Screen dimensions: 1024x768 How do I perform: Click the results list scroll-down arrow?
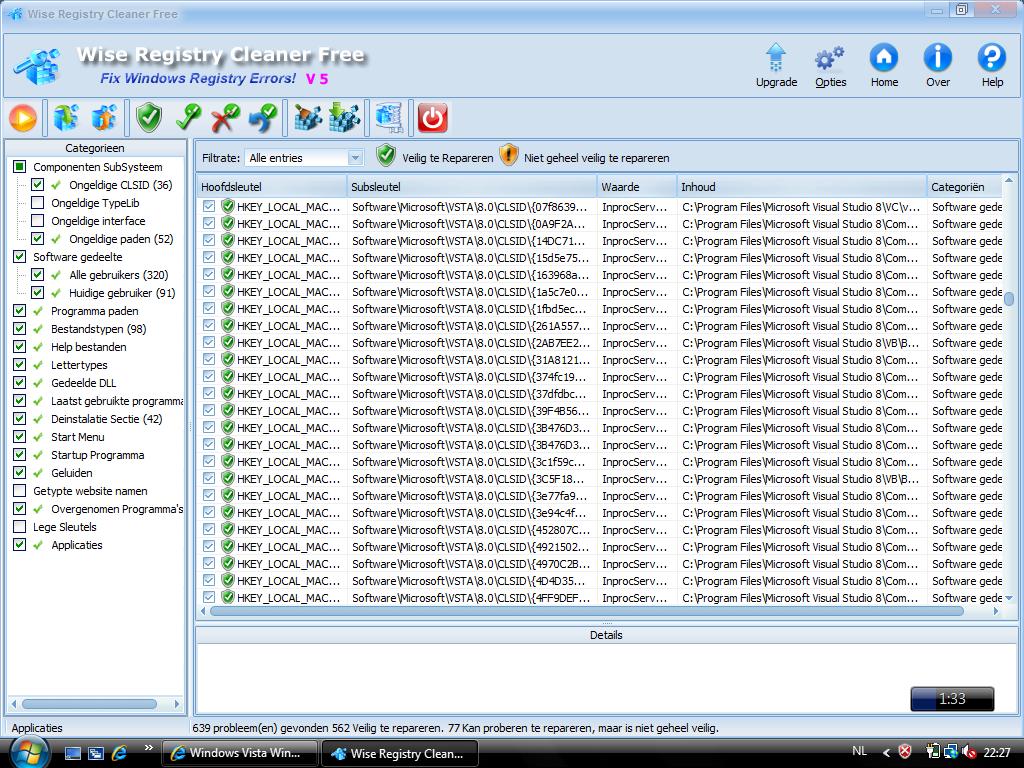point(1009,598)
